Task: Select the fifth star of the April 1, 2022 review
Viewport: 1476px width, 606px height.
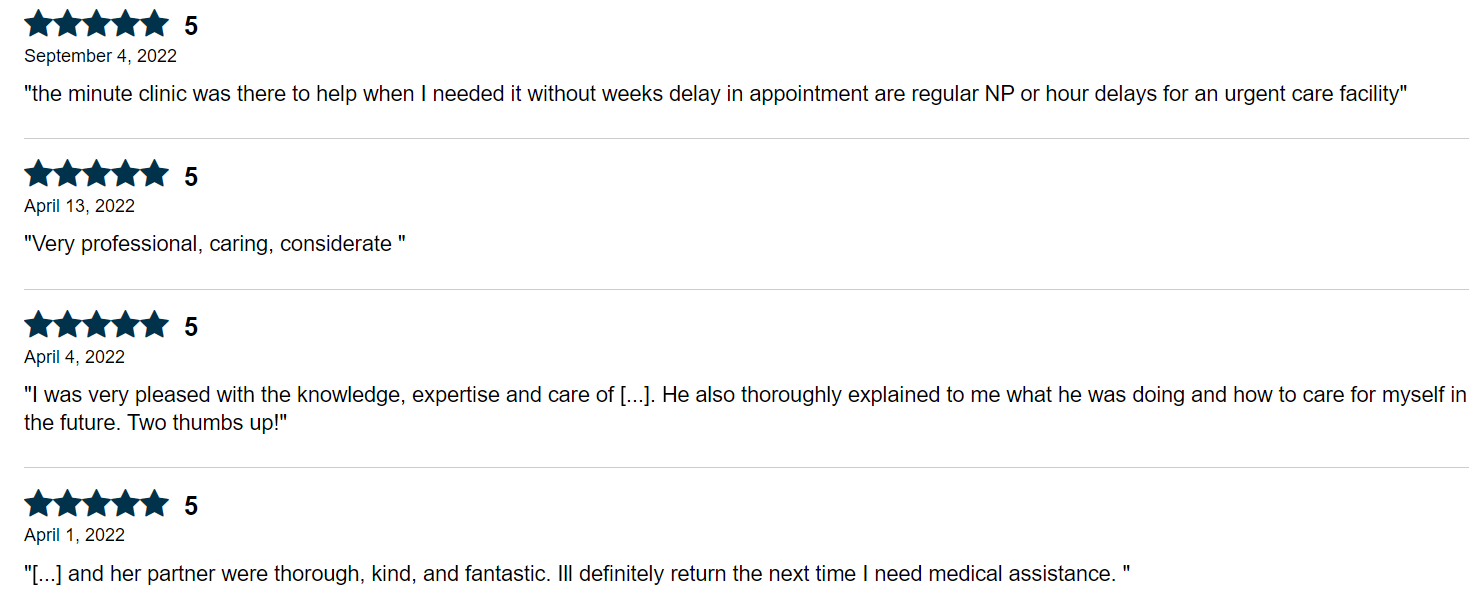Action: click(x=154, y=504)
